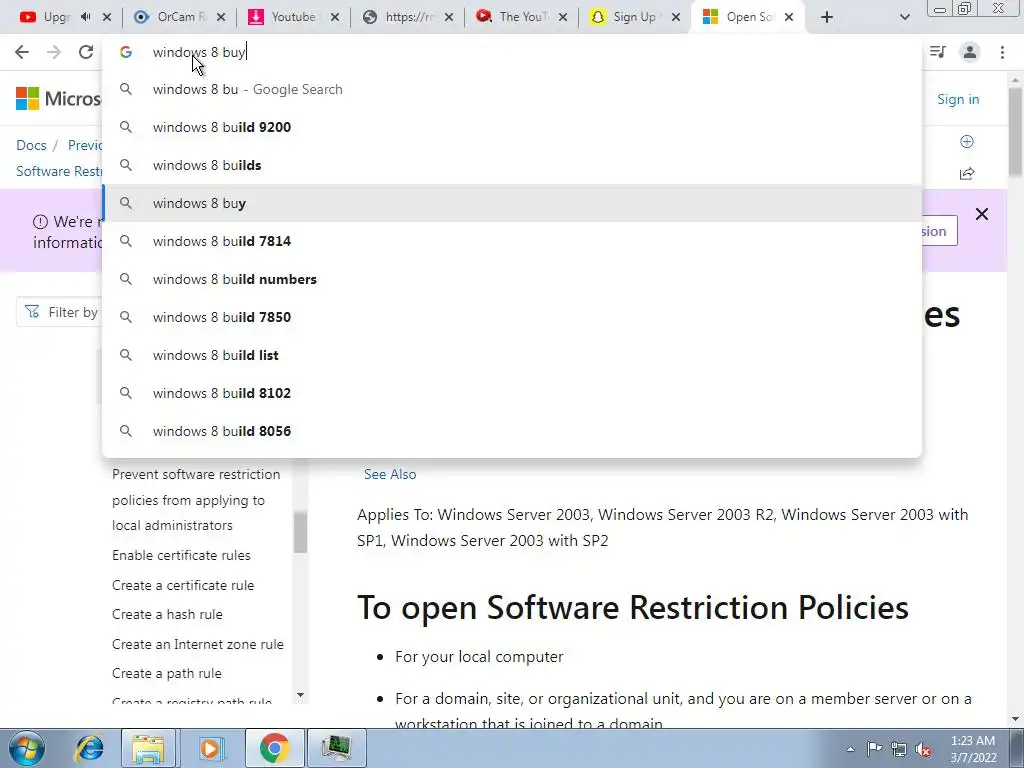This screenshot has width=1024, height=768.
Task: Click the muted volume tray icon
Action: tap(923, 749)
